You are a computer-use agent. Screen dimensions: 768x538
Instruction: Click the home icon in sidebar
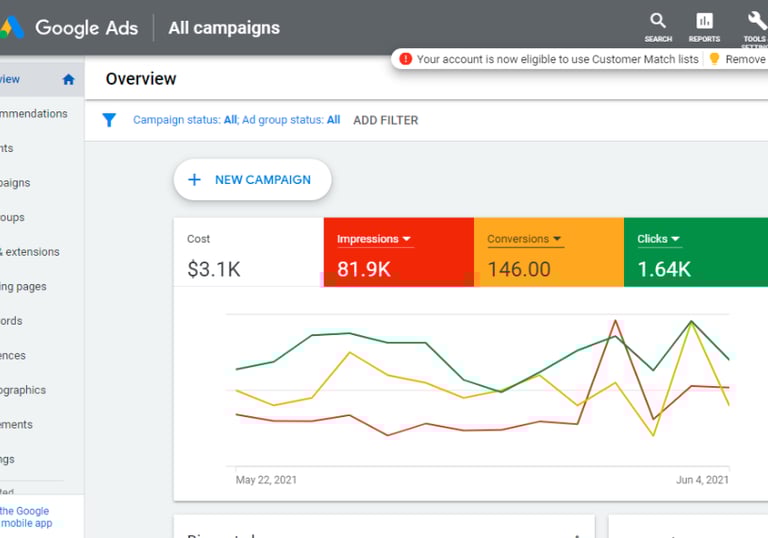click(69, 79)
